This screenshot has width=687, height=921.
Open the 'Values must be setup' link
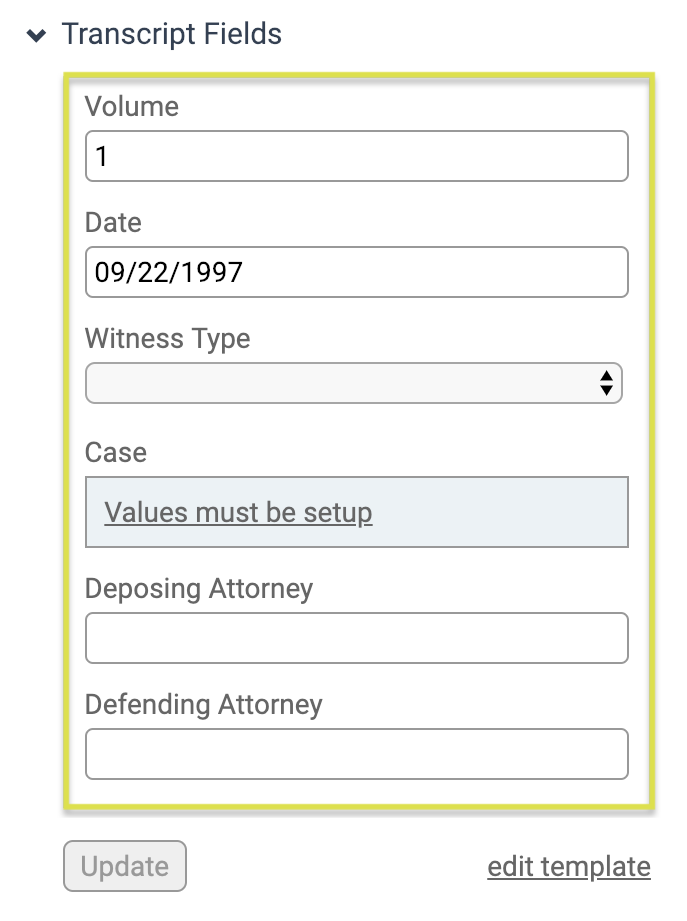coord(238,512)
